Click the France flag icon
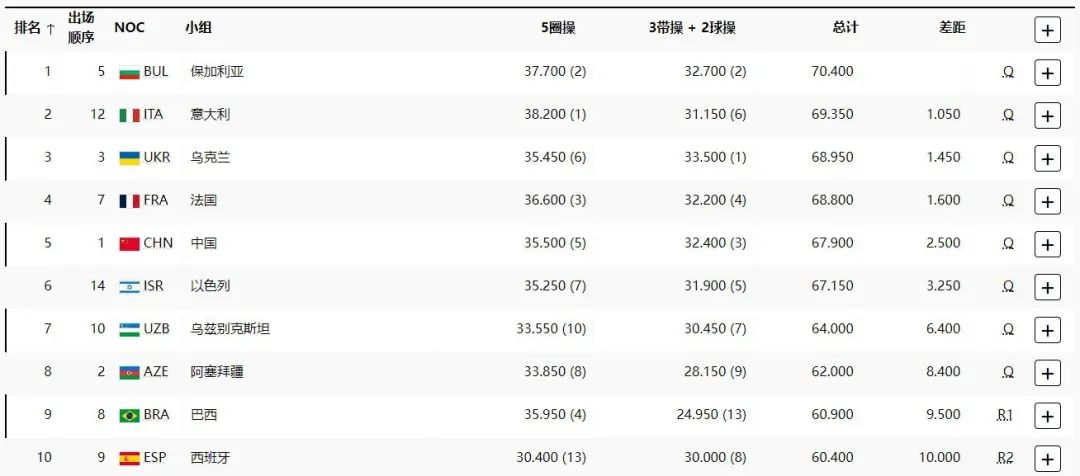Viewport: 1080px width, 476px height. [129, 201]
